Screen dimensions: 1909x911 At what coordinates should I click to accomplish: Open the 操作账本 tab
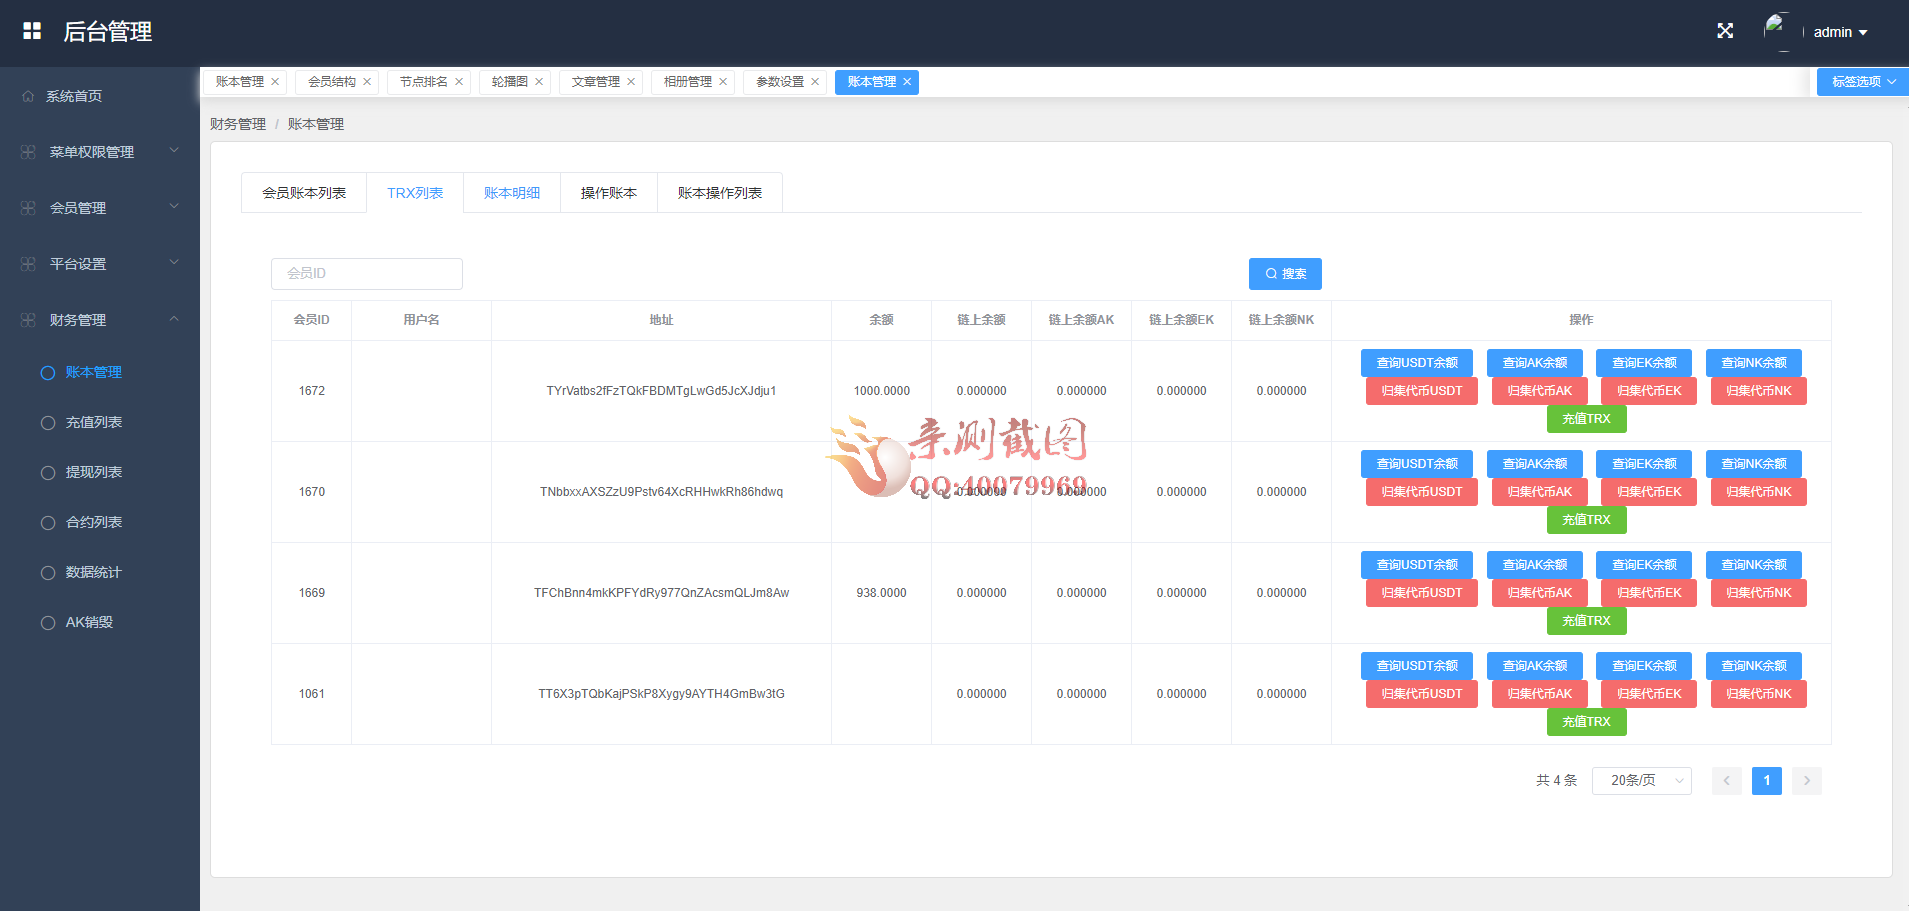[608, 192]
